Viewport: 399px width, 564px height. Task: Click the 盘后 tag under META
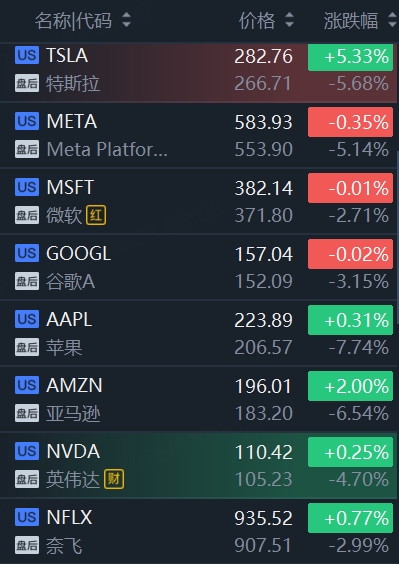pyautogui.click(x=27, y=149)
